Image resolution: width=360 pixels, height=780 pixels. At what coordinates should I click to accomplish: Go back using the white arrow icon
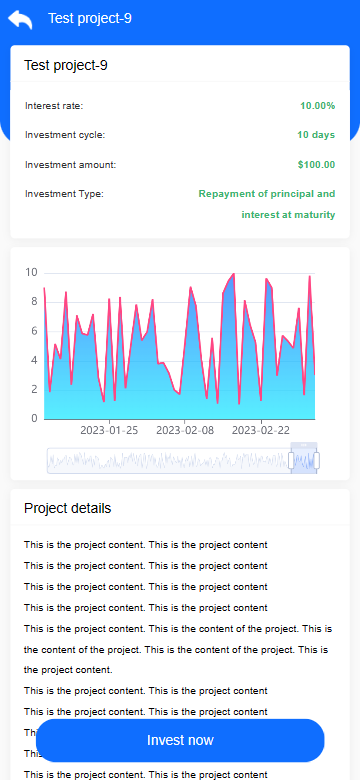pyautogui.click(x=20, y=19)
